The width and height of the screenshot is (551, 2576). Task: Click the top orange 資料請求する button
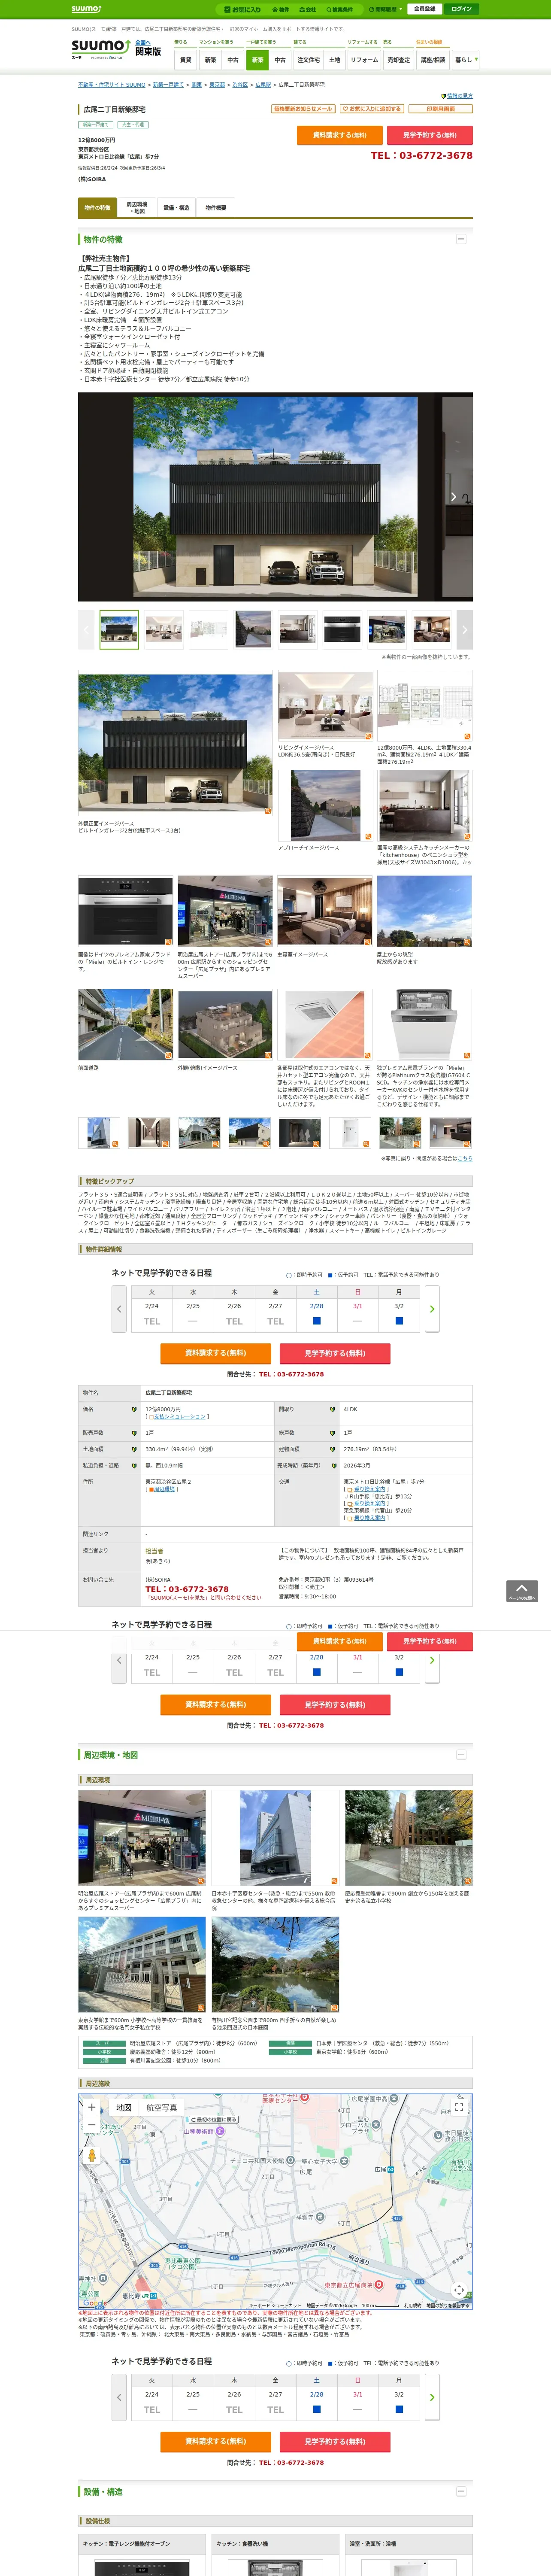339,135
